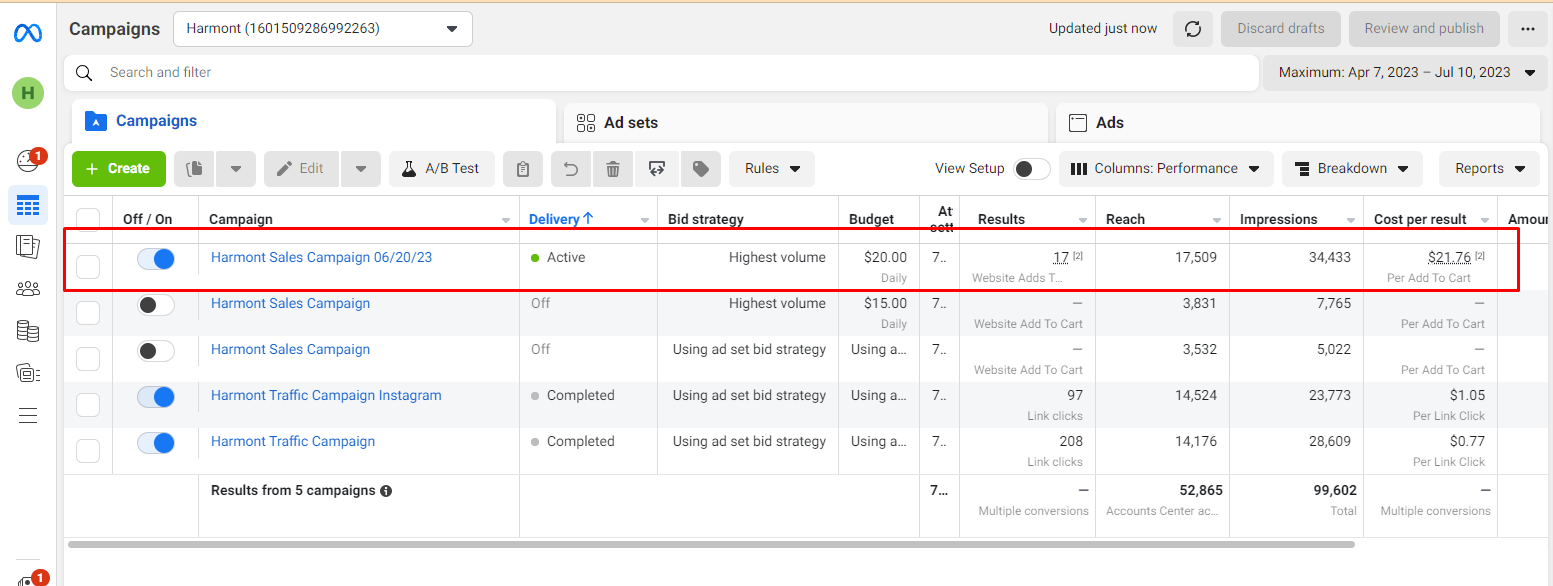Viewport: 1553px width, 586px height.
Task: Open Harmont Sales Campaign link with $15.00 budget
Action: point(290,304)
